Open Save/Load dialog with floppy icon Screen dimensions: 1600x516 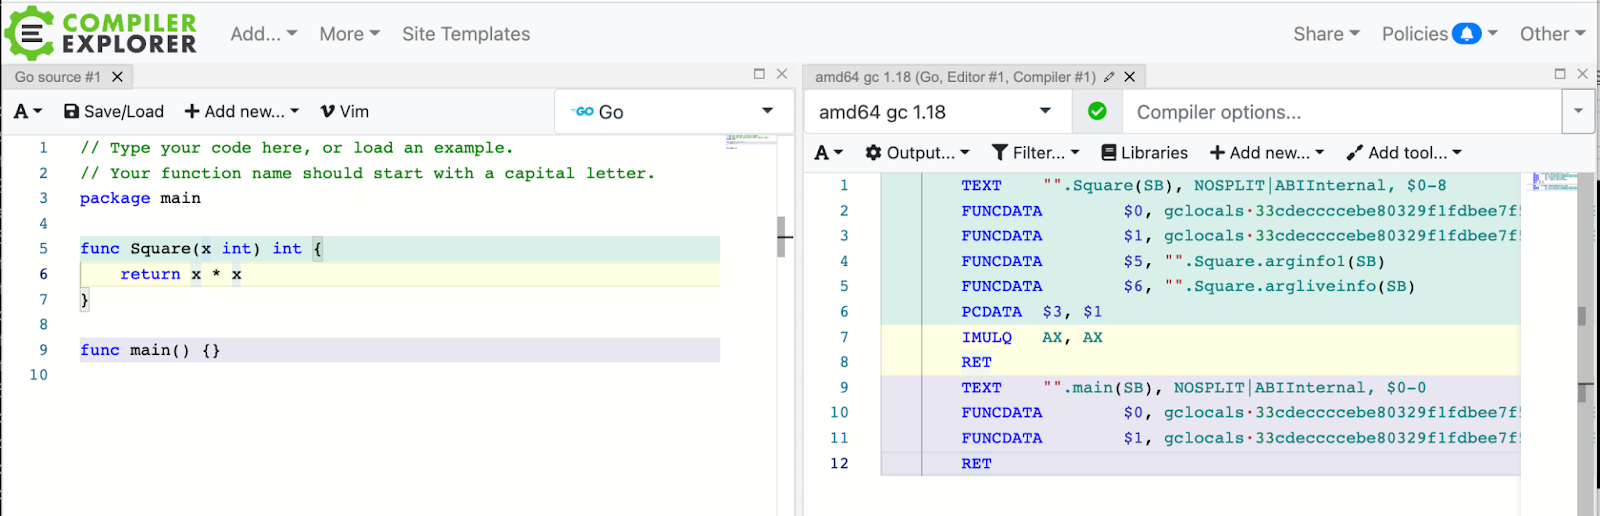coord(113,111)
